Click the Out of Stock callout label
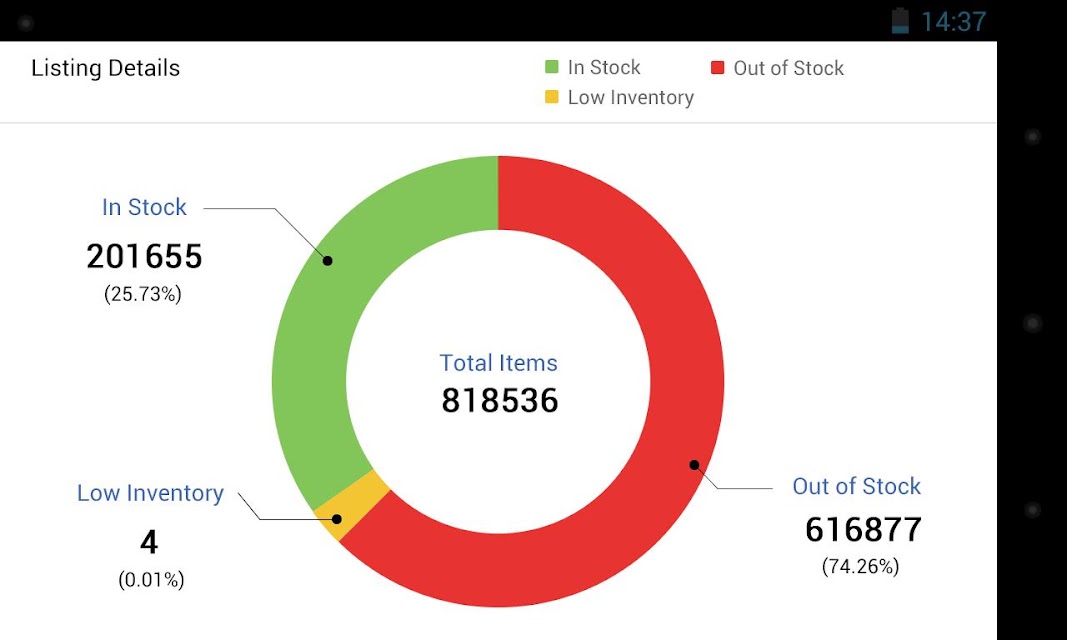The image size is (1067, 640). (856, 486)
